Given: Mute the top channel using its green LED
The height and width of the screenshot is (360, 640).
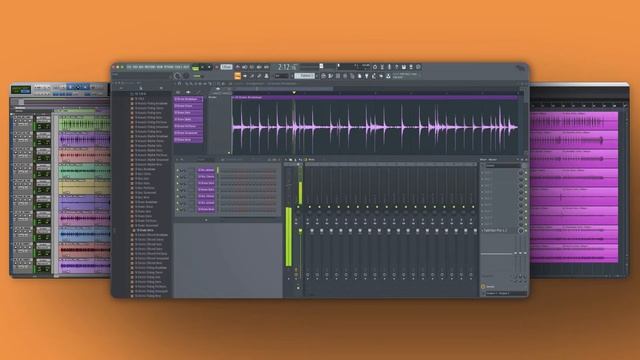Looking at the screenshot, I should click(178, 170).
